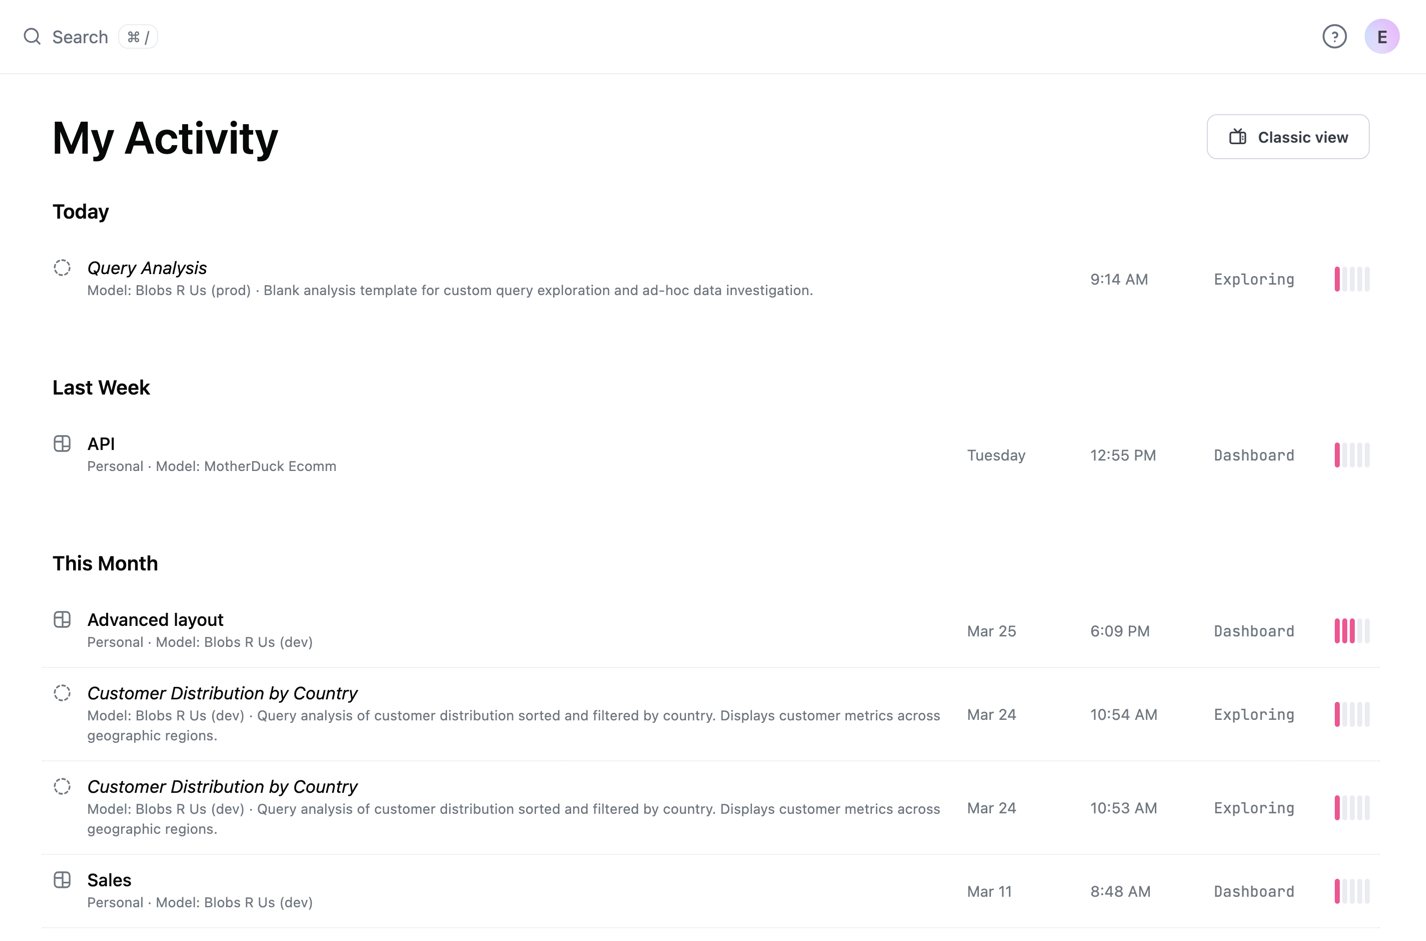Click inside the Search field
1426x941 pixels.
click(80, 36)
